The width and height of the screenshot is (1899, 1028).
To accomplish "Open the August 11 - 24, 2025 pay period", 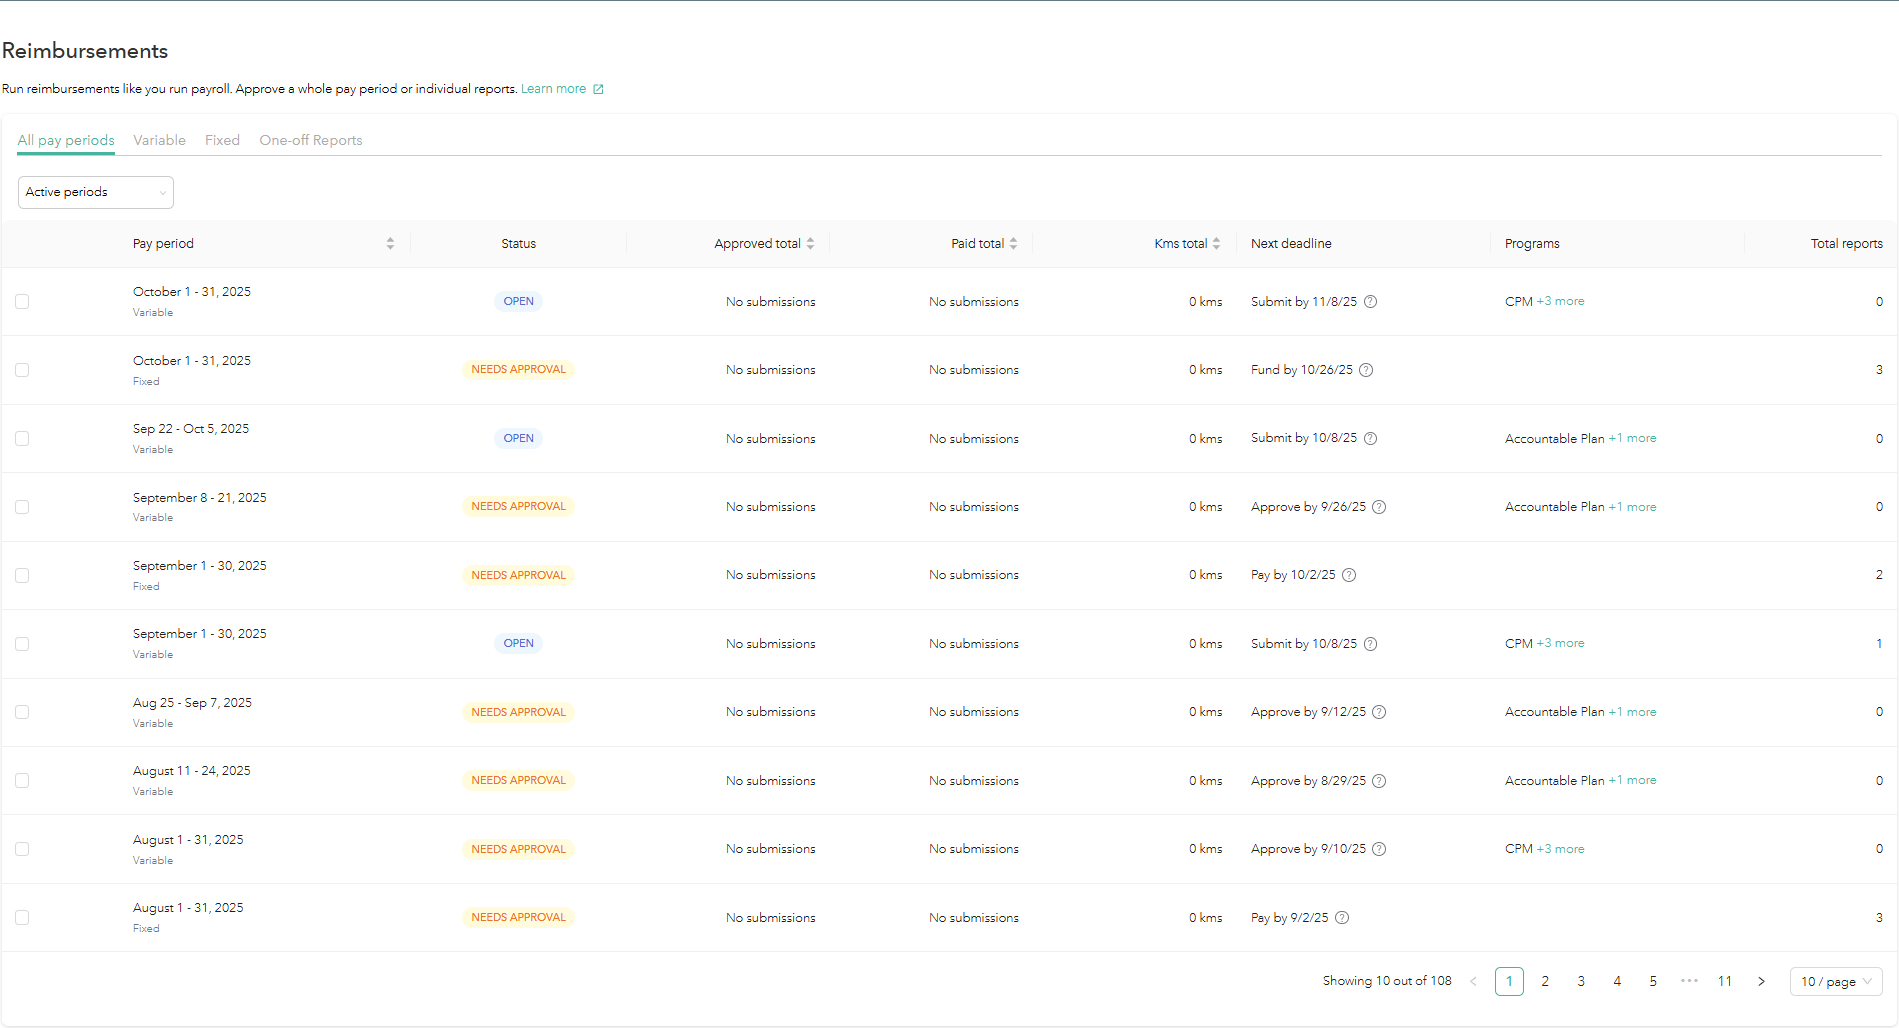I will (192, 771).
